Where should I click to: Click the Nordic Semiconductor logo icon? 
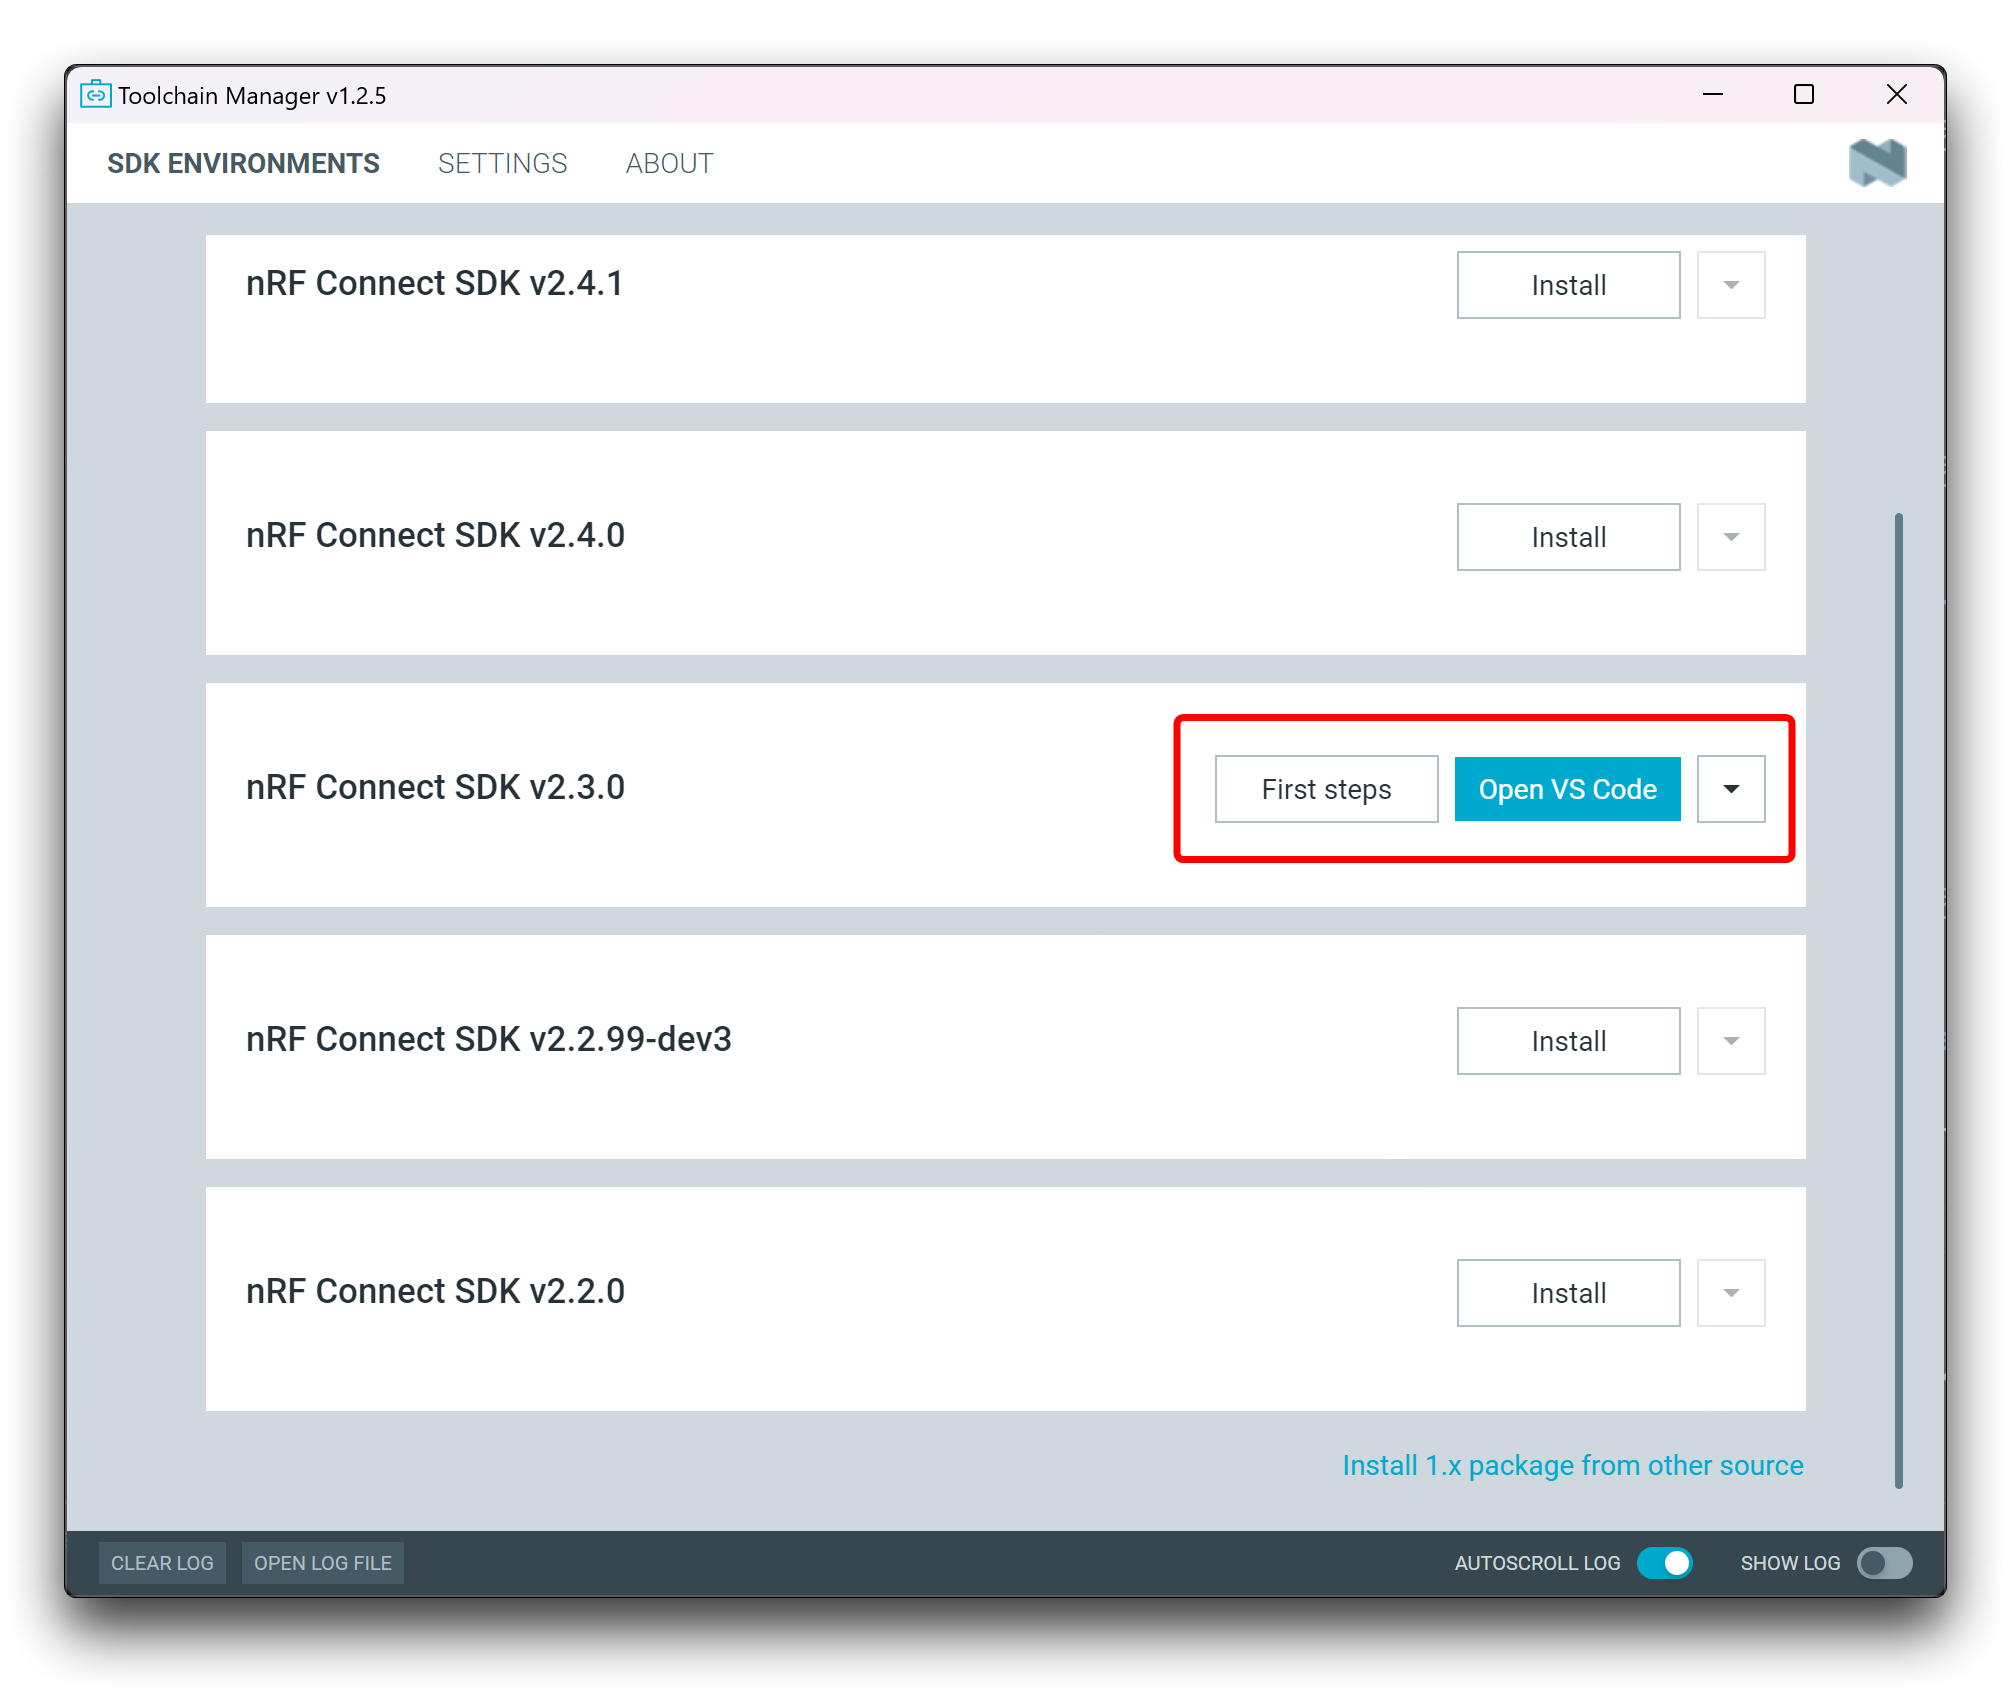[x=1877, y=163]
